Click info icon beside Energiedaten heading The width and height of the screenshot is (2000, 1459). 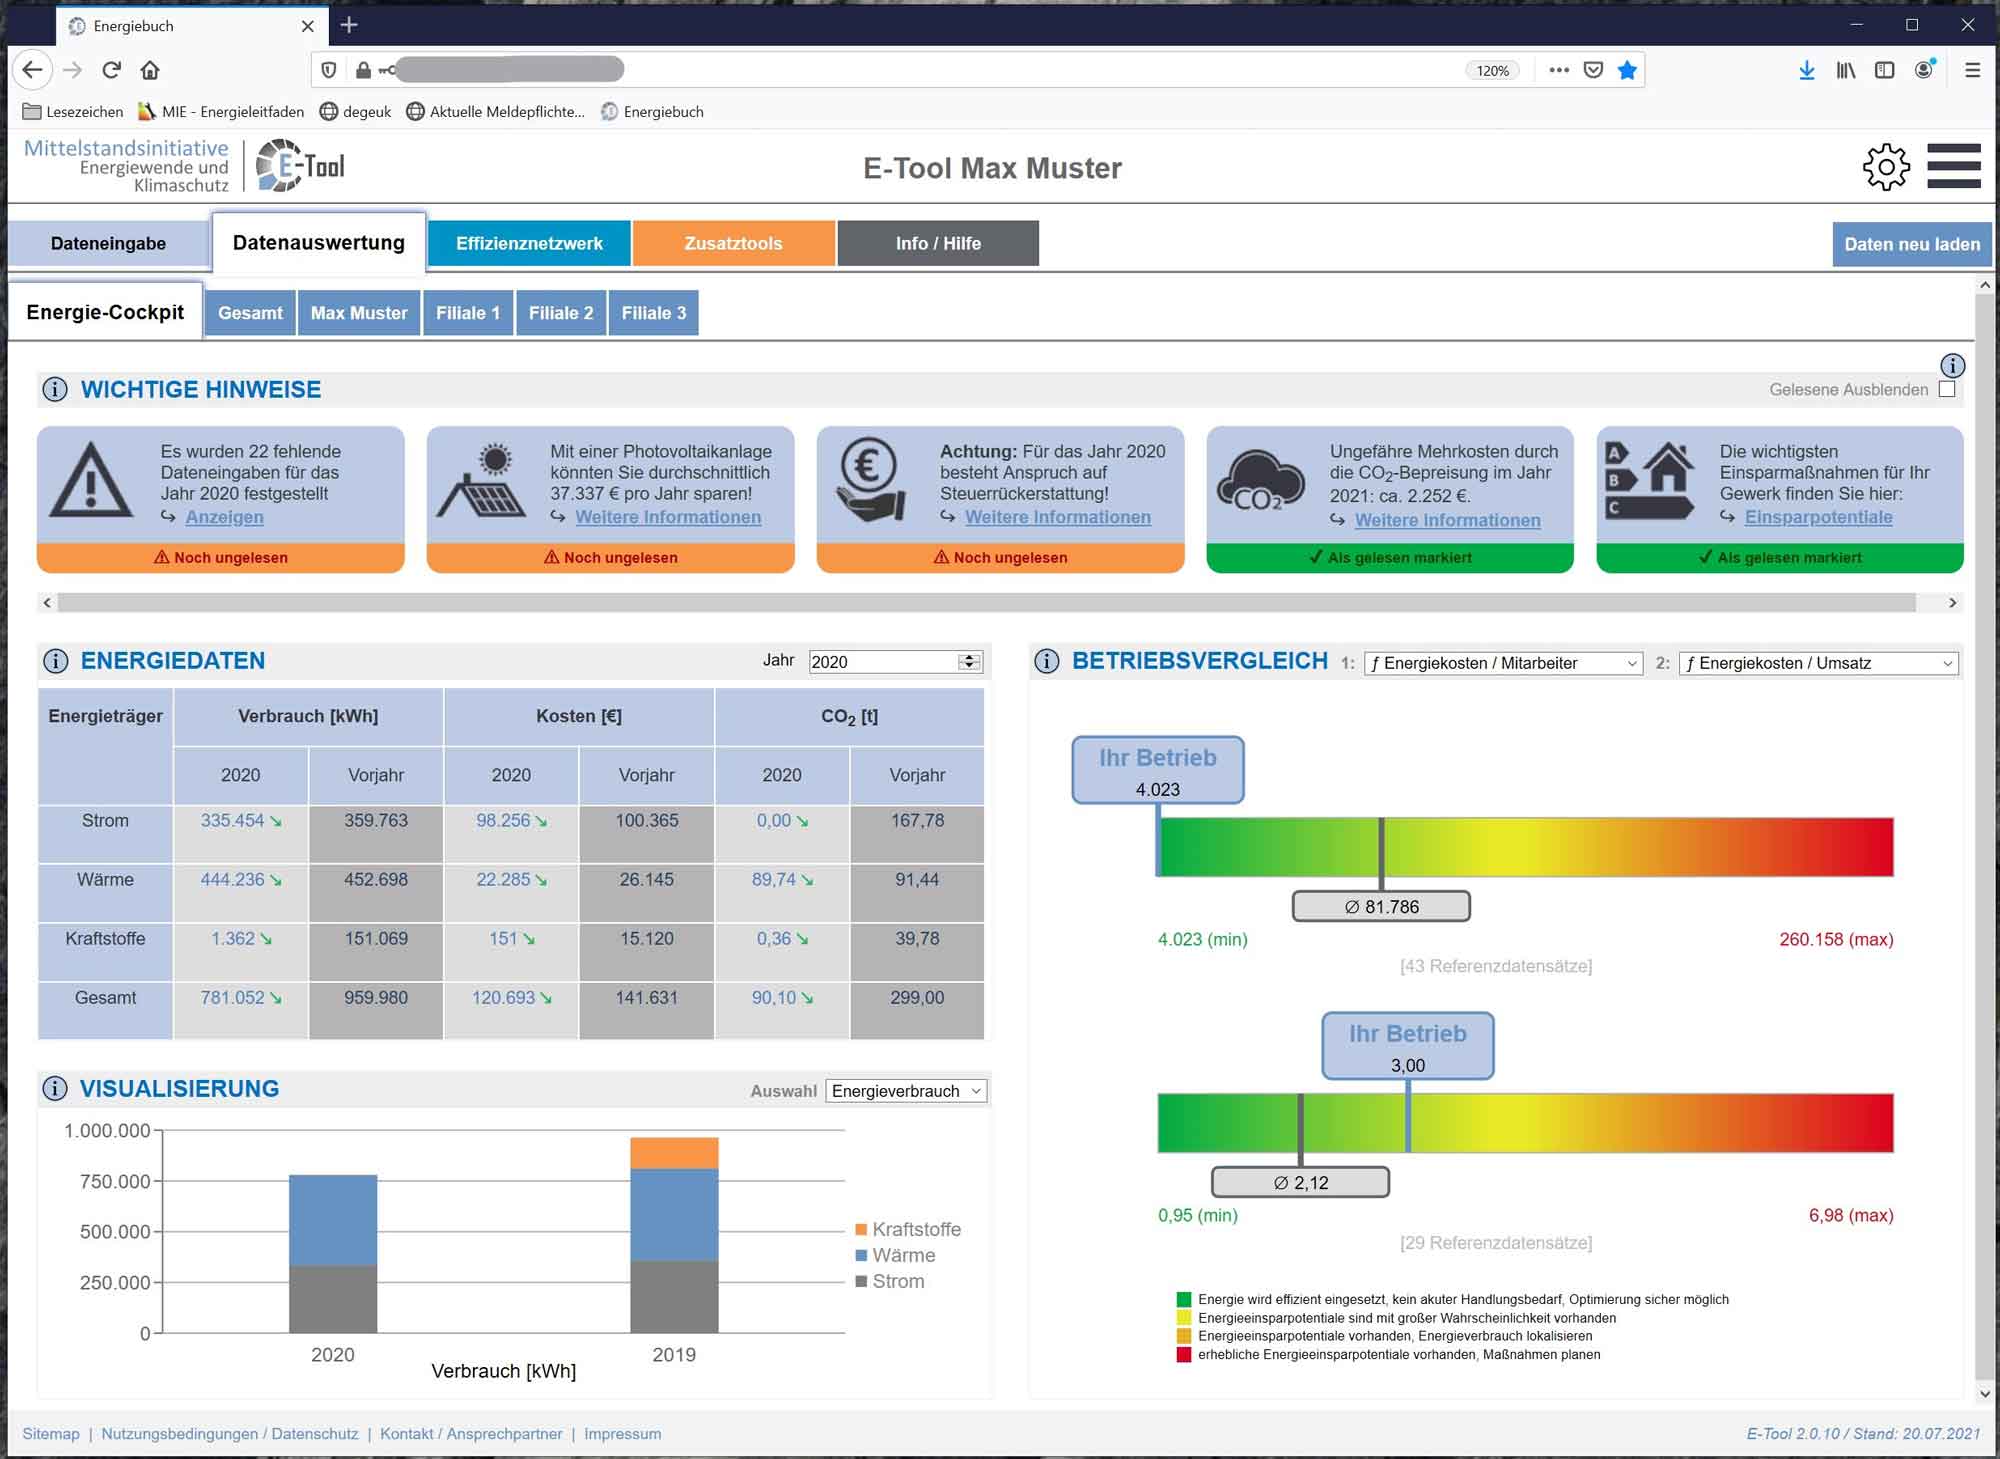coord(55,661)
